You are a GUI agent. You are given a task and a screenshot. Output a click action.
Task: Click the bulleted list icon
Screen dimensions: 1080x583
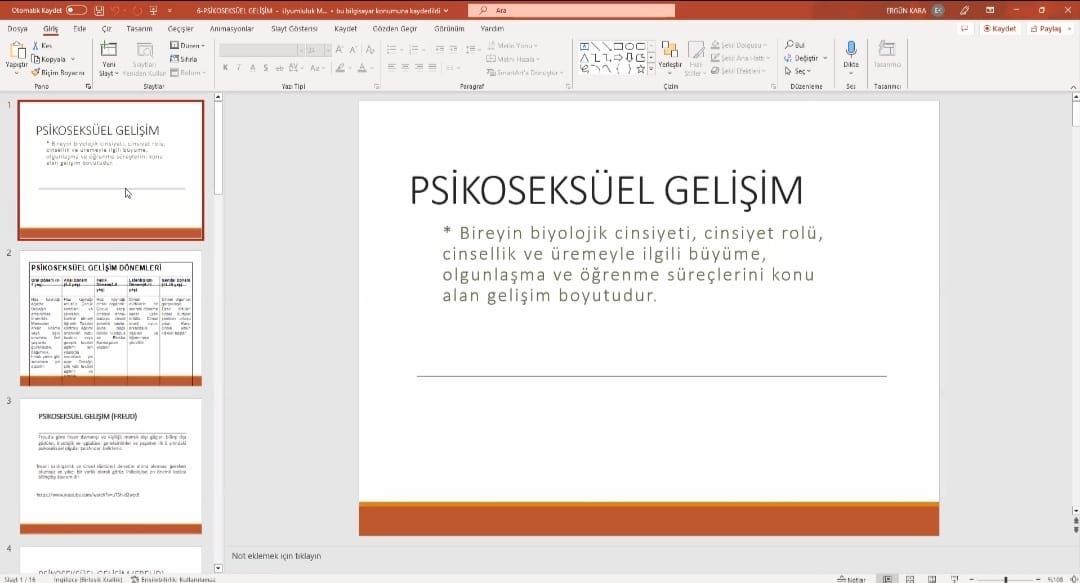click(391, 50)
